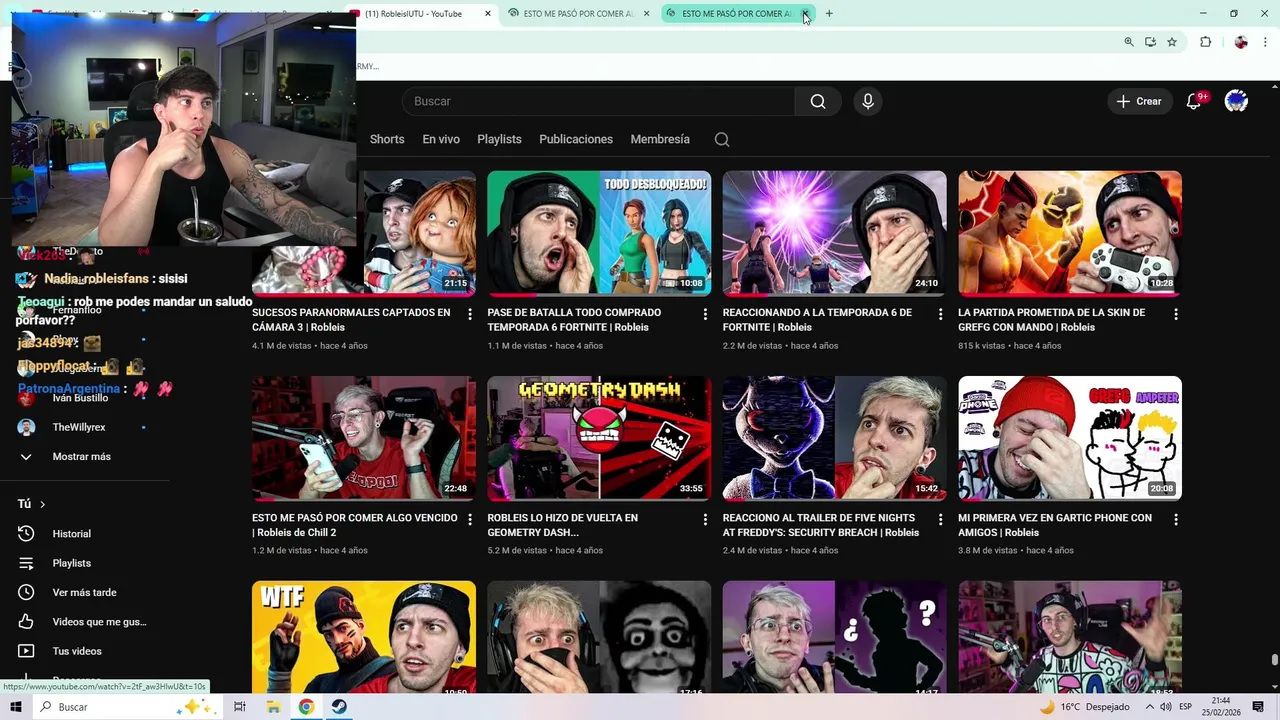The image size is (1280, 720).
Task: Open the GEOMETRY DASH thumbnail
Action: click(599, 438)
